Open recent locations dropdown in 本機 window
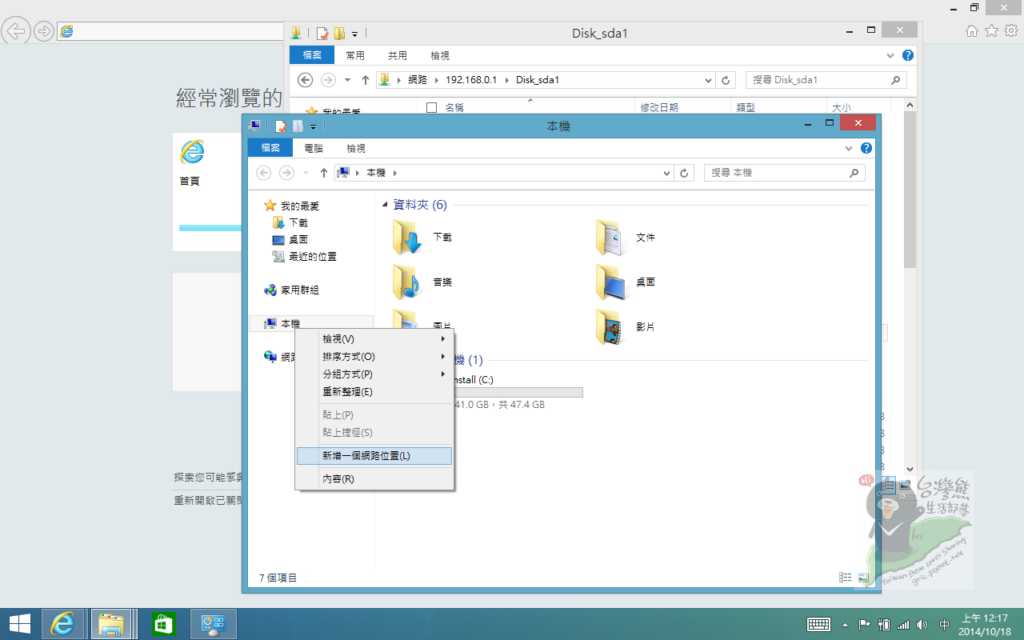Image resolution: width=1024 pixels, height=640 pixels. tap(306, 173)
